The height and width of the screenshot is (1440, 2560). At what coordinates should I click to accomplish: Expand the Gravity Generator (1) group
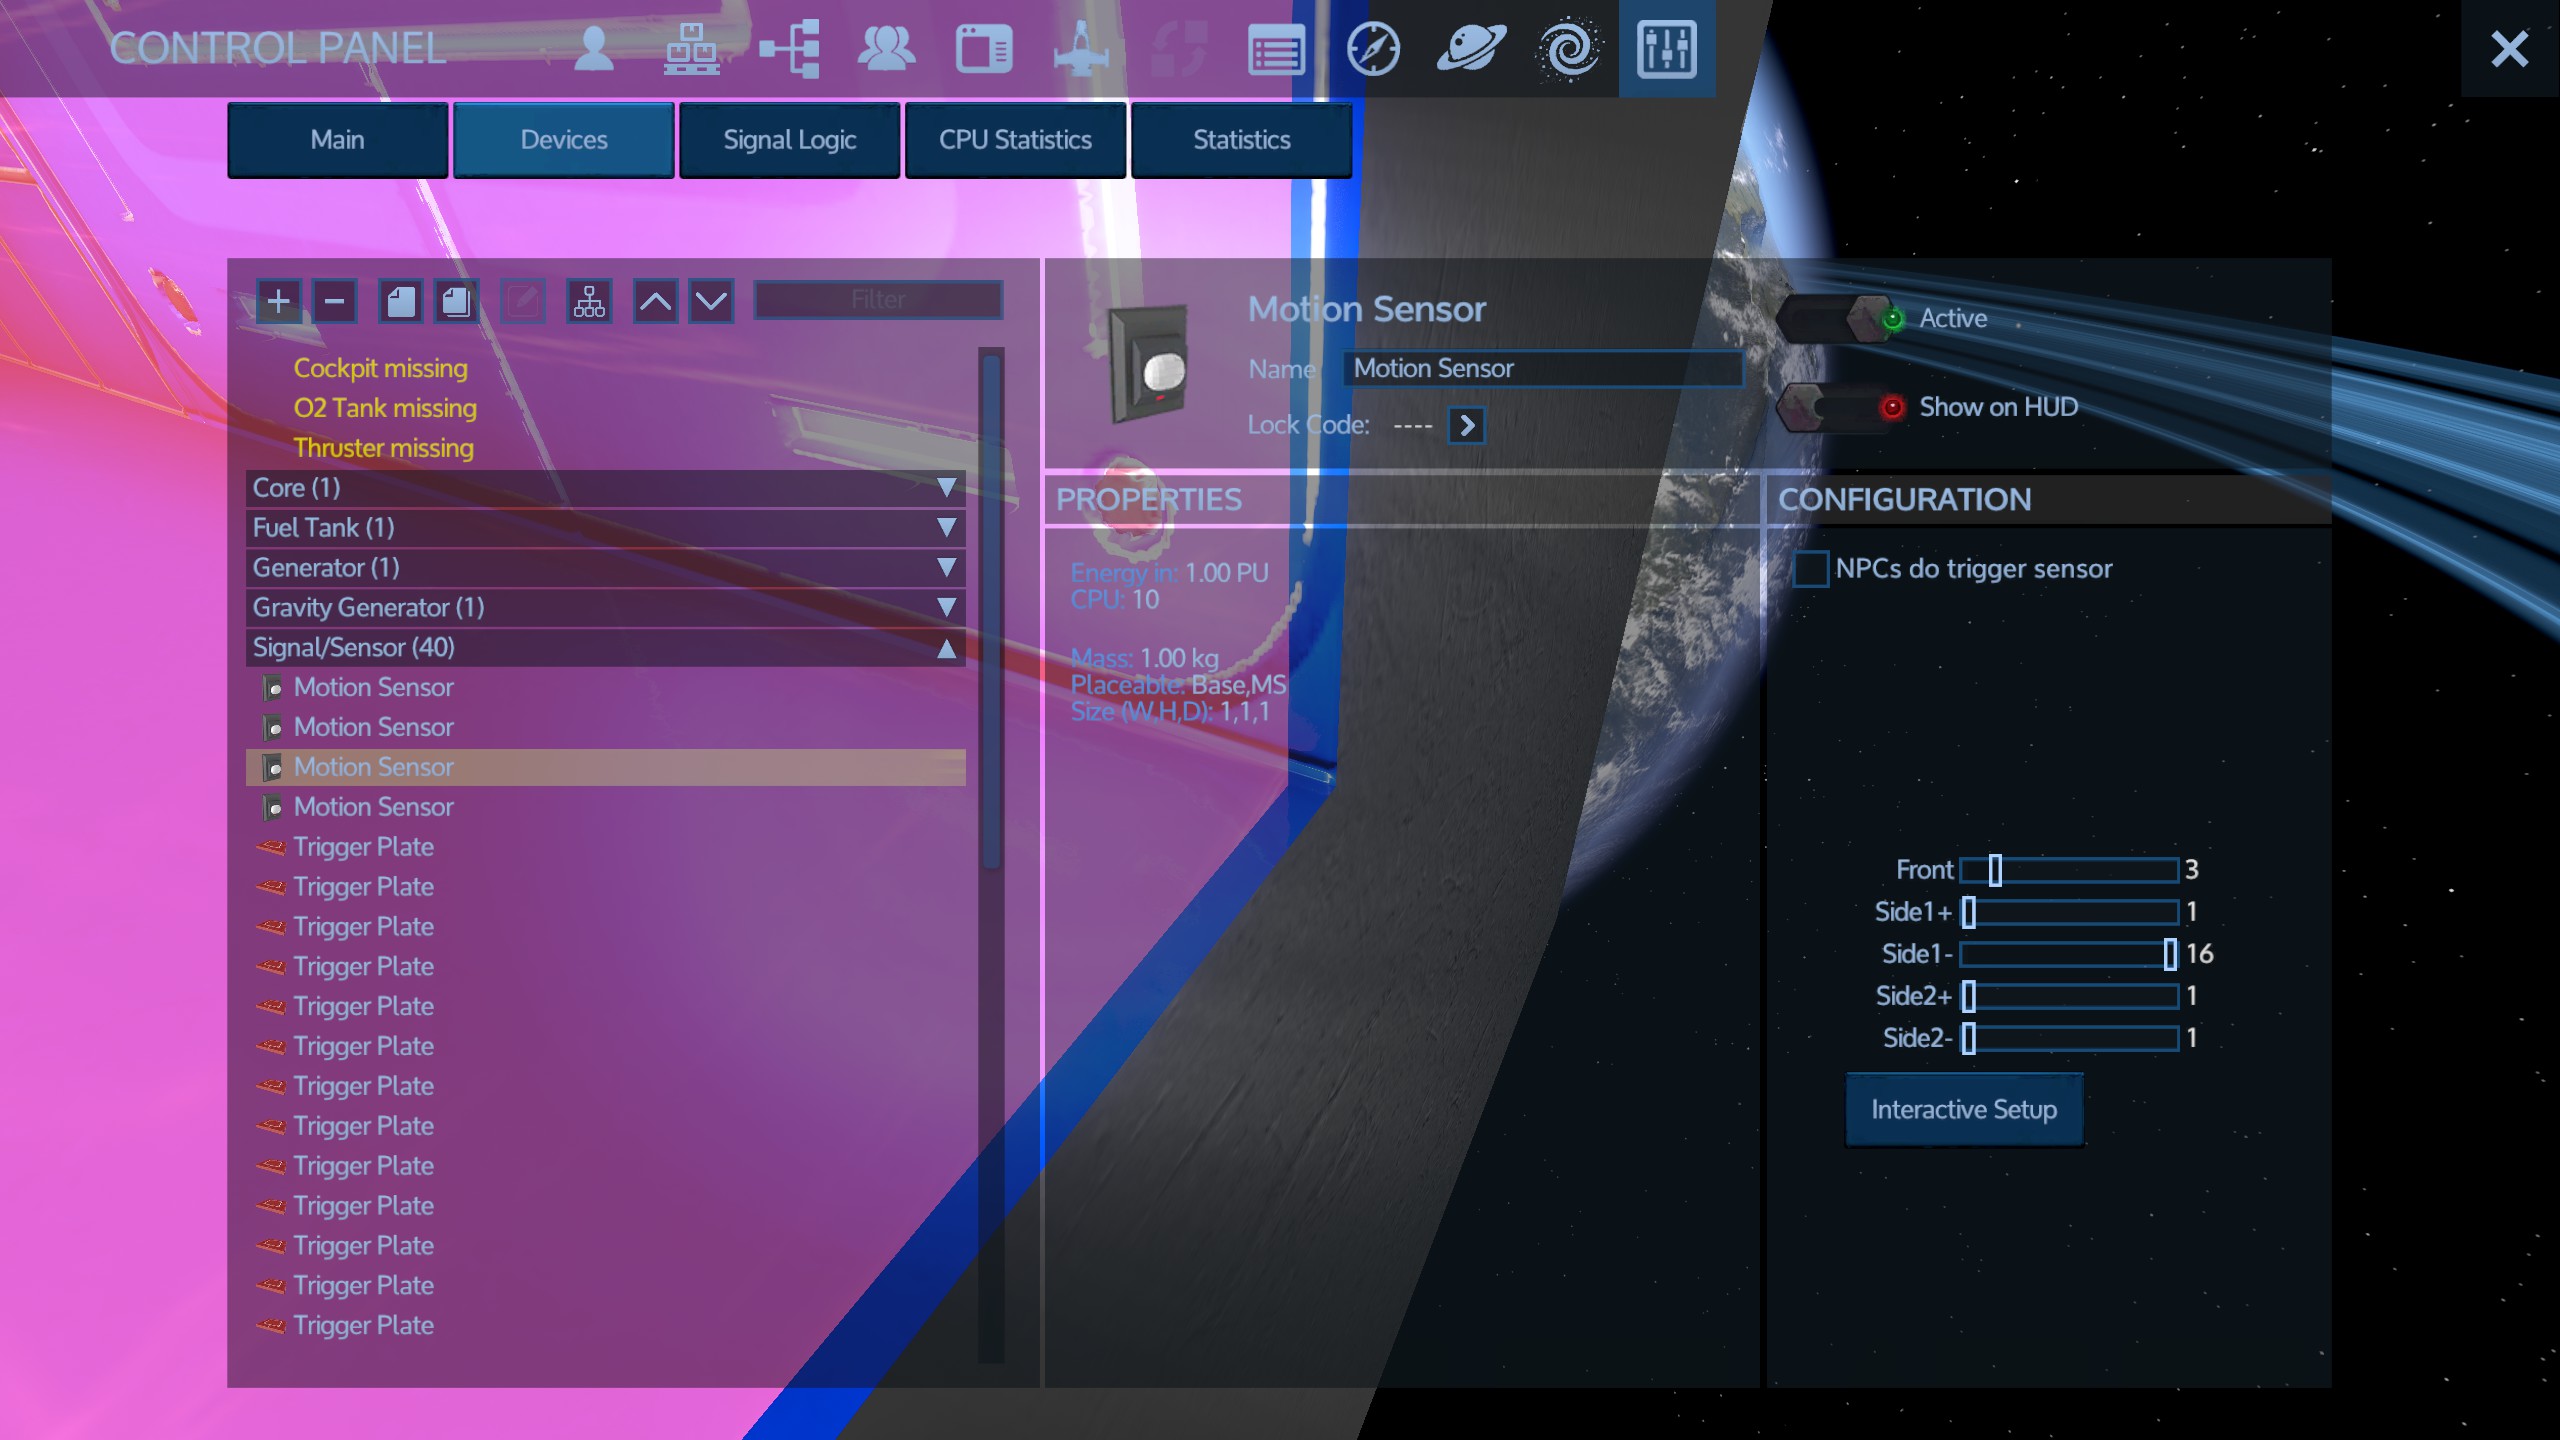pyautogui.click(x=606, y=608)
